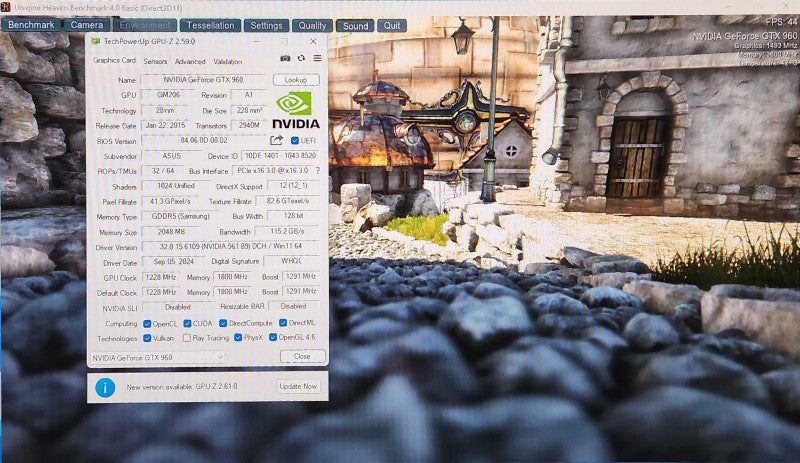The height and width of the screenshot is (463, 800).
Task: Switch to the Validation tab
Action: (228, 61)
